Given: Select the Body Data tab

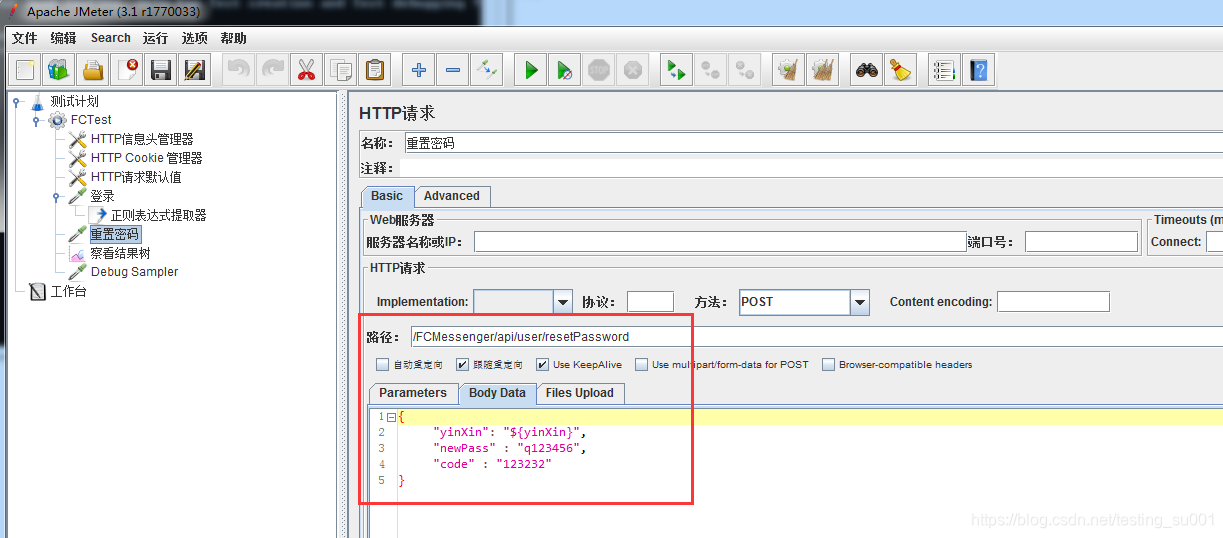Looking at the screenshot, I should click(497, 393).
